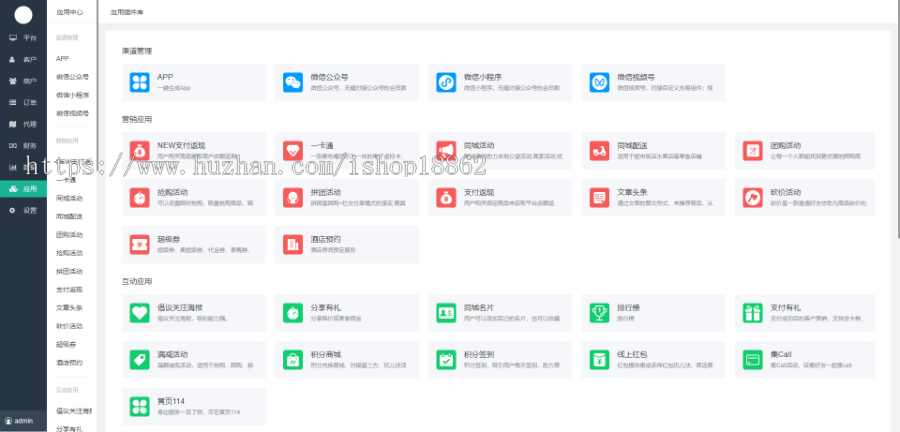Viewport: 900px width, 432px height.
Task: Click the 积分签到 card's calendar-check icon
Action: 446,360
